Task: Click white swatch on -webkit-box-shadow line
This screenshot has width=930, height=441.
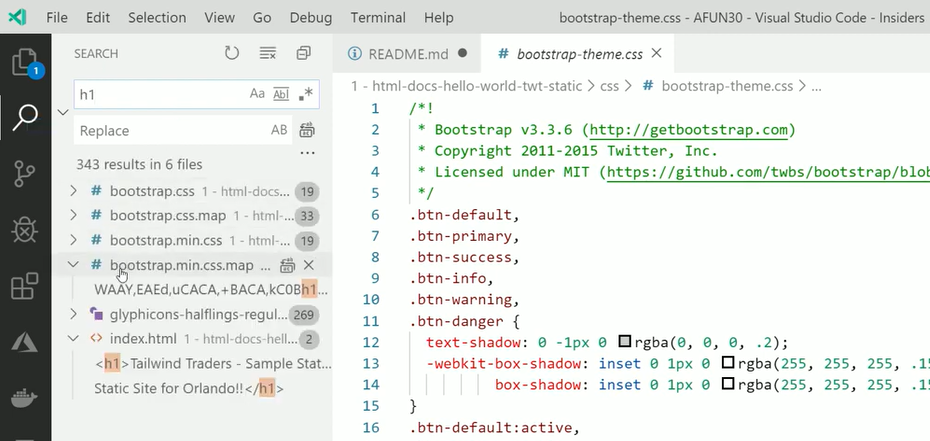Action: [x=728, y=363]
